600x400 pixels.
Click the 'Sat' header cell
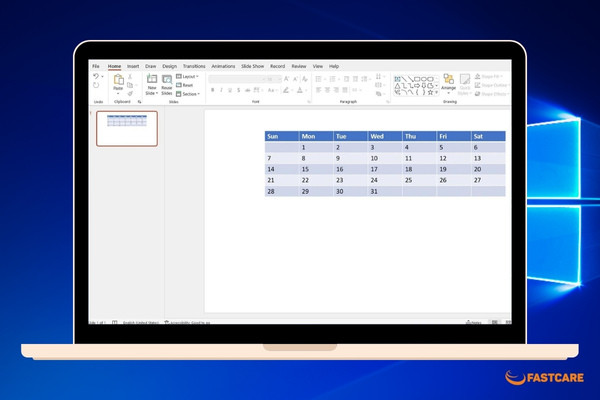(x=488, y=136)
